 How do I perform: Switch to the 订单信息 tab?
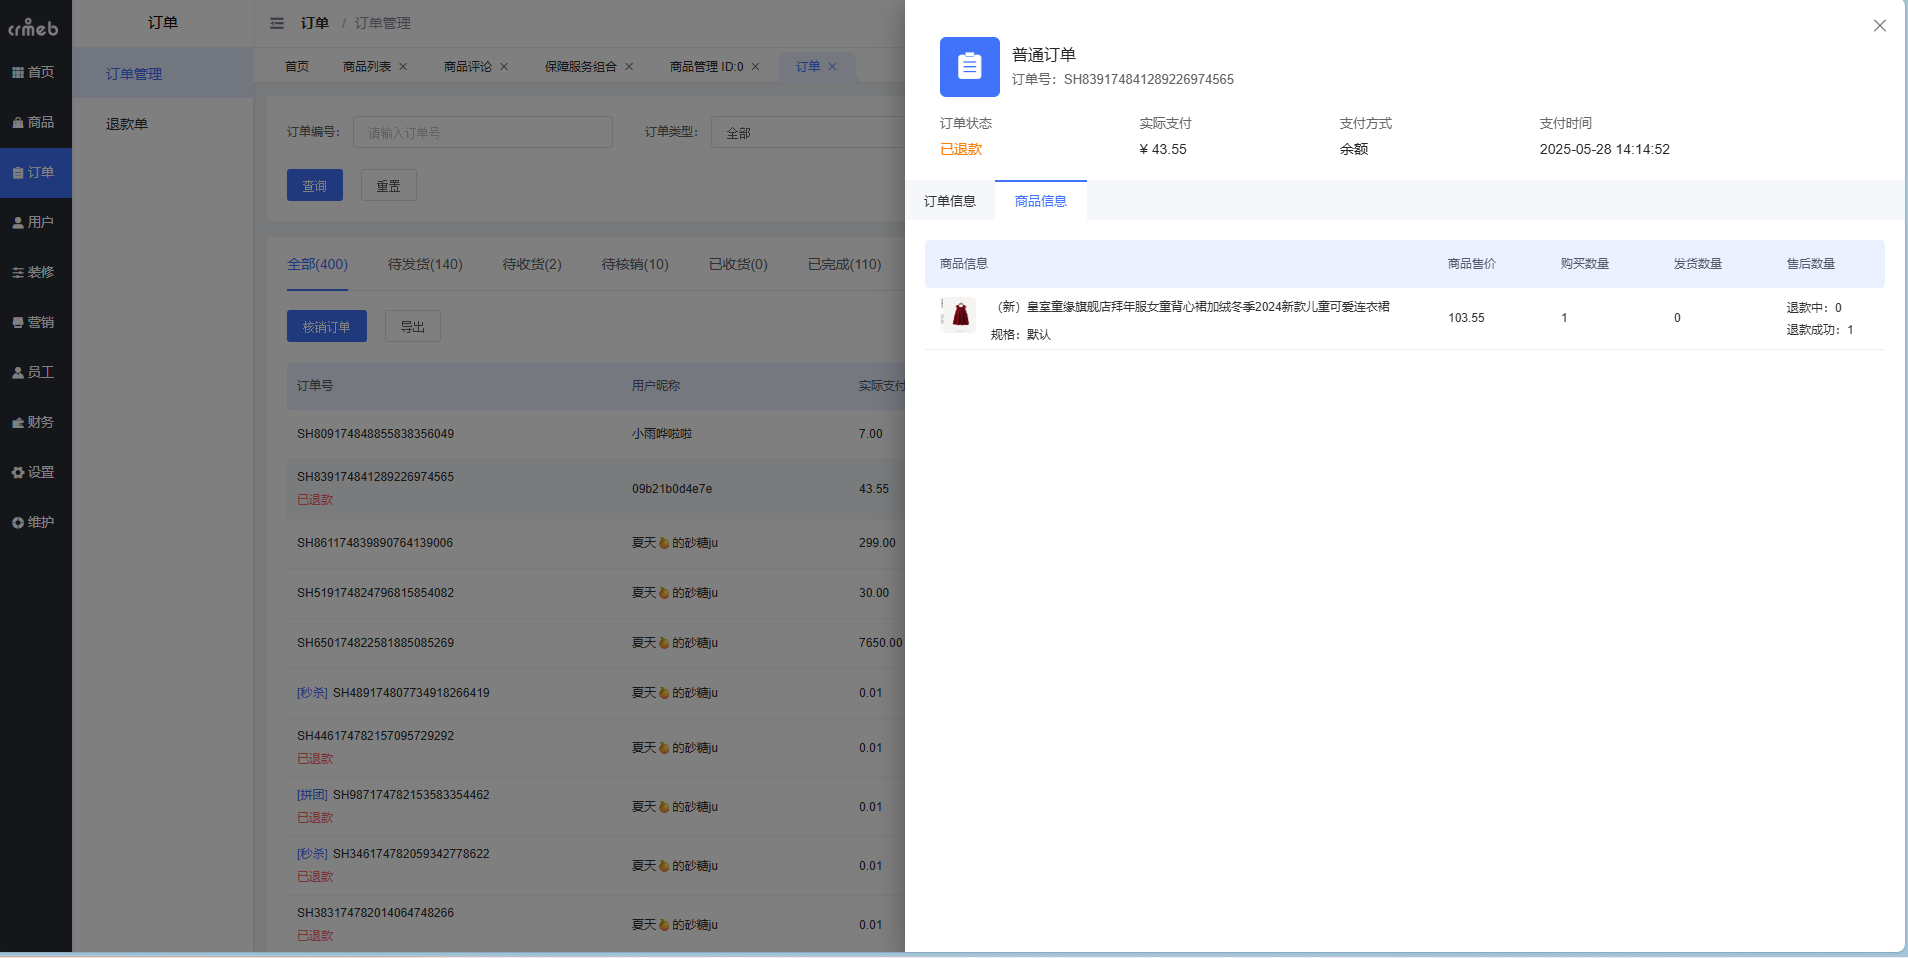click(950, 200)
